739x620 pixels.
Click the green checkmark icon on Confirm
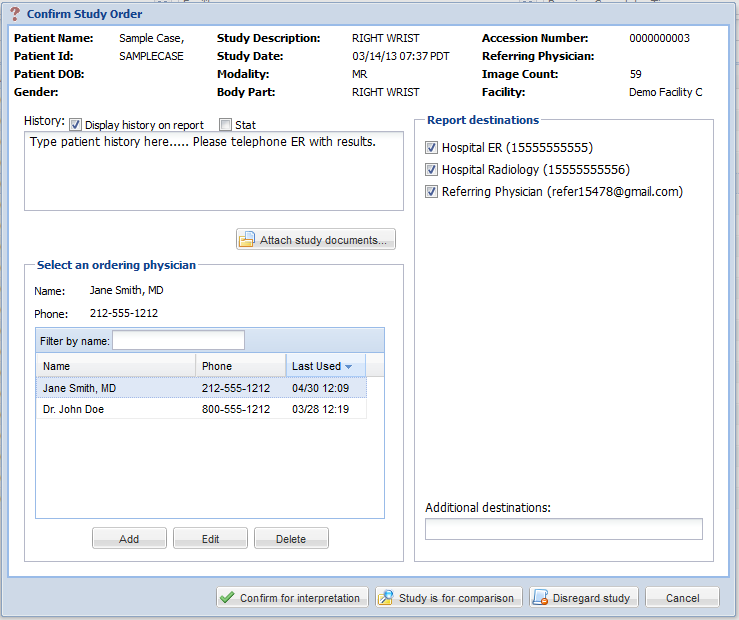pyautogui.click(x=227, y=597)
